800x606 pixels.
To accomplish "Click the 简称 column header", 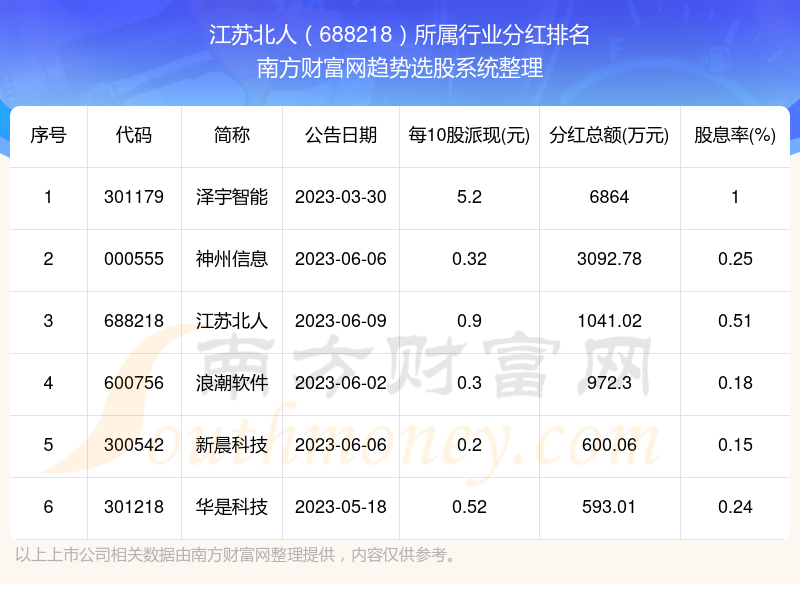I will pos(232,136).
